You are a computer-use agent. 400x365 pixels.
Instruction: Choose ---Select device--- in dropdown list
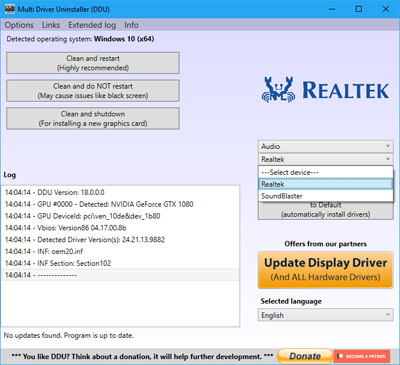(x=325, y=172)
